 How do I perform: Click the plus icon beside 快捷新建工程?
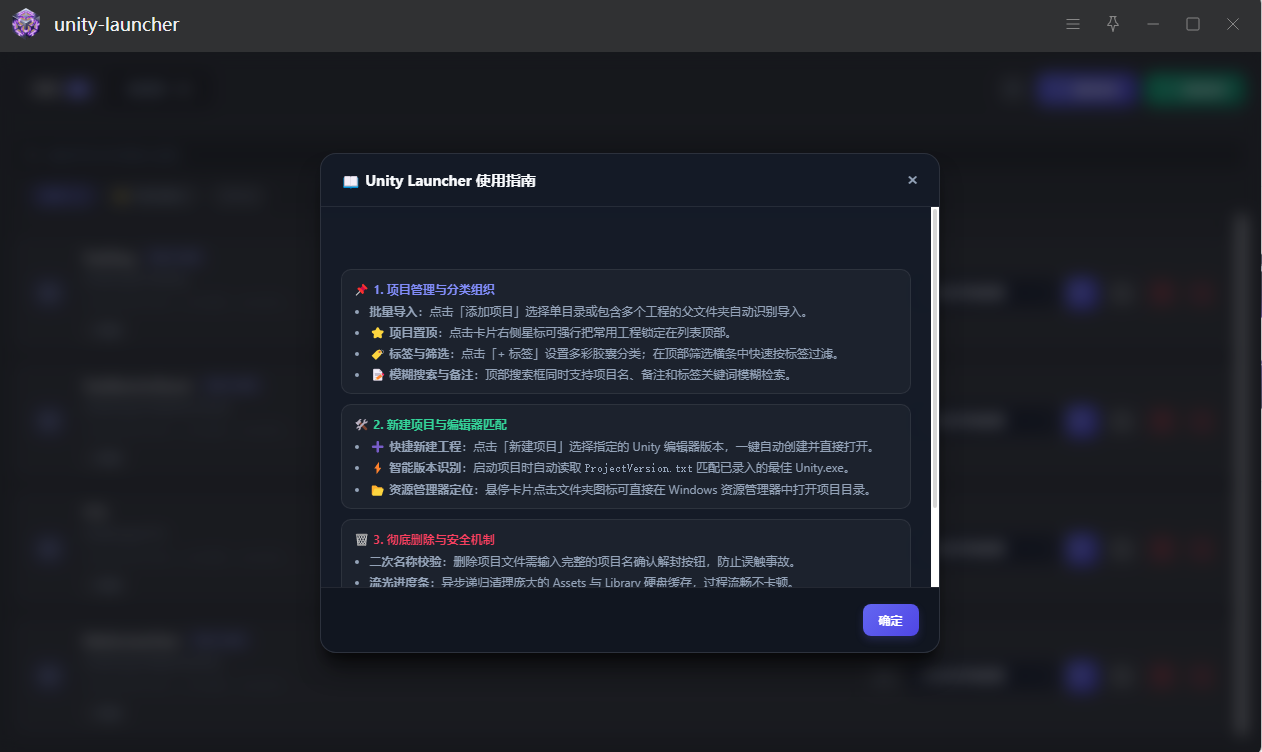coord(377,447)
